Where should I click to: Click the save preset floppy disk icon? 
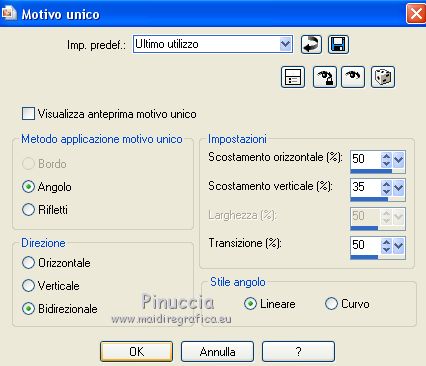338,44
